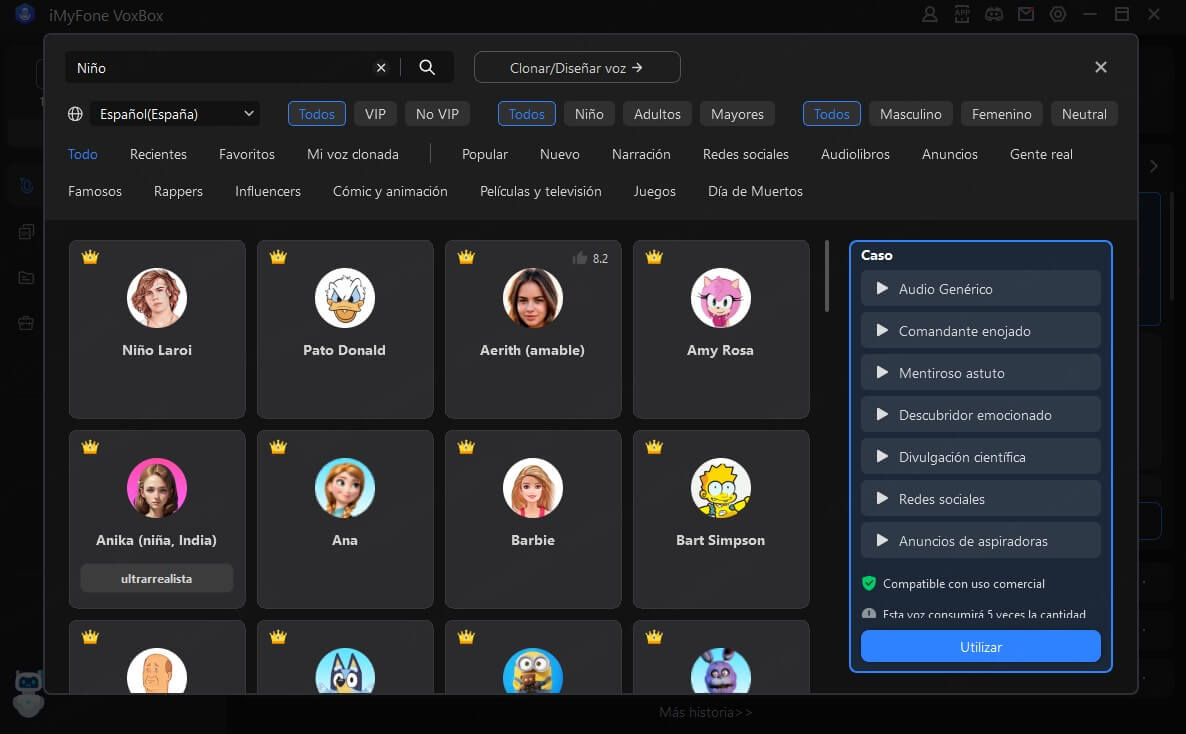Filter gender to Neutral

tap(1084, 114)
